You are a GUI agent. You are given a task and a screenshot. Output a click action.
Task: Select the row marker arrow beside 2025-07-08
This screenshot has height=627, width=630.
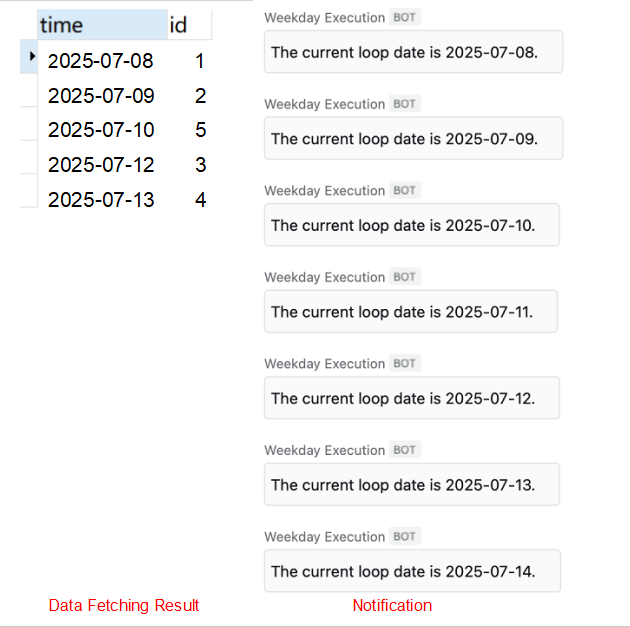click(x=32, y=56)
